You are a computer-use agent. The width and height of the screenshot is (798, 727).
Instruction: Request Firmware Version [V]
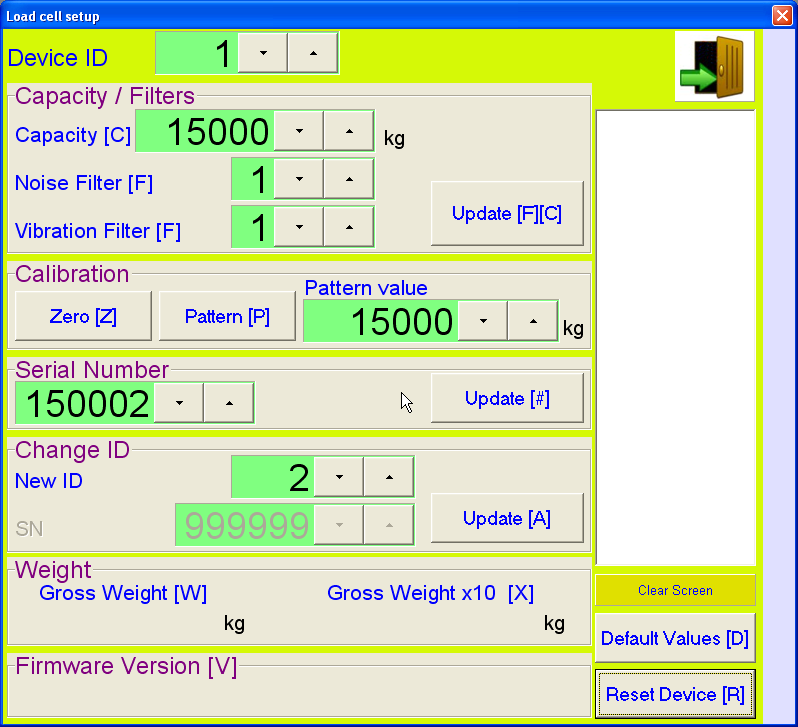click(126, 666)
